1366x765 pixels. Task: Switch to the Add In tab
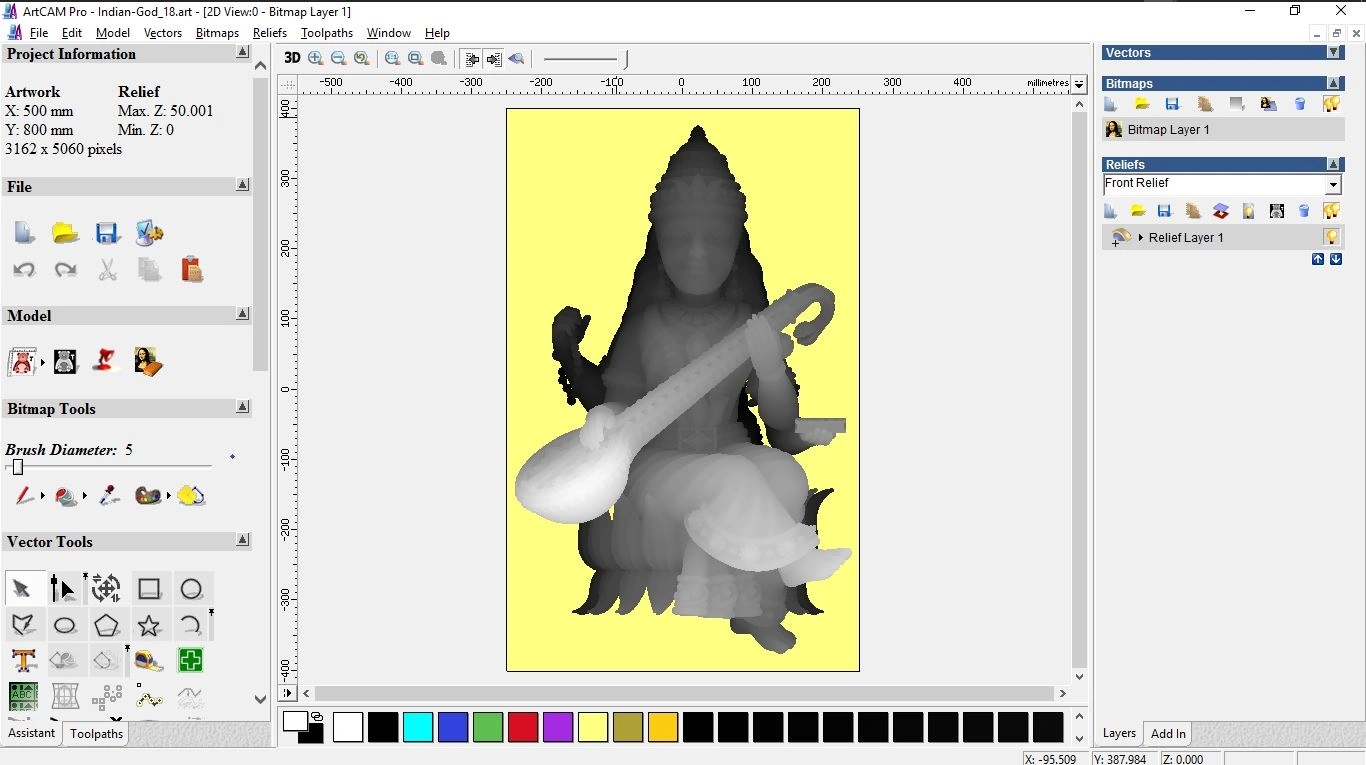(1168, 733)
